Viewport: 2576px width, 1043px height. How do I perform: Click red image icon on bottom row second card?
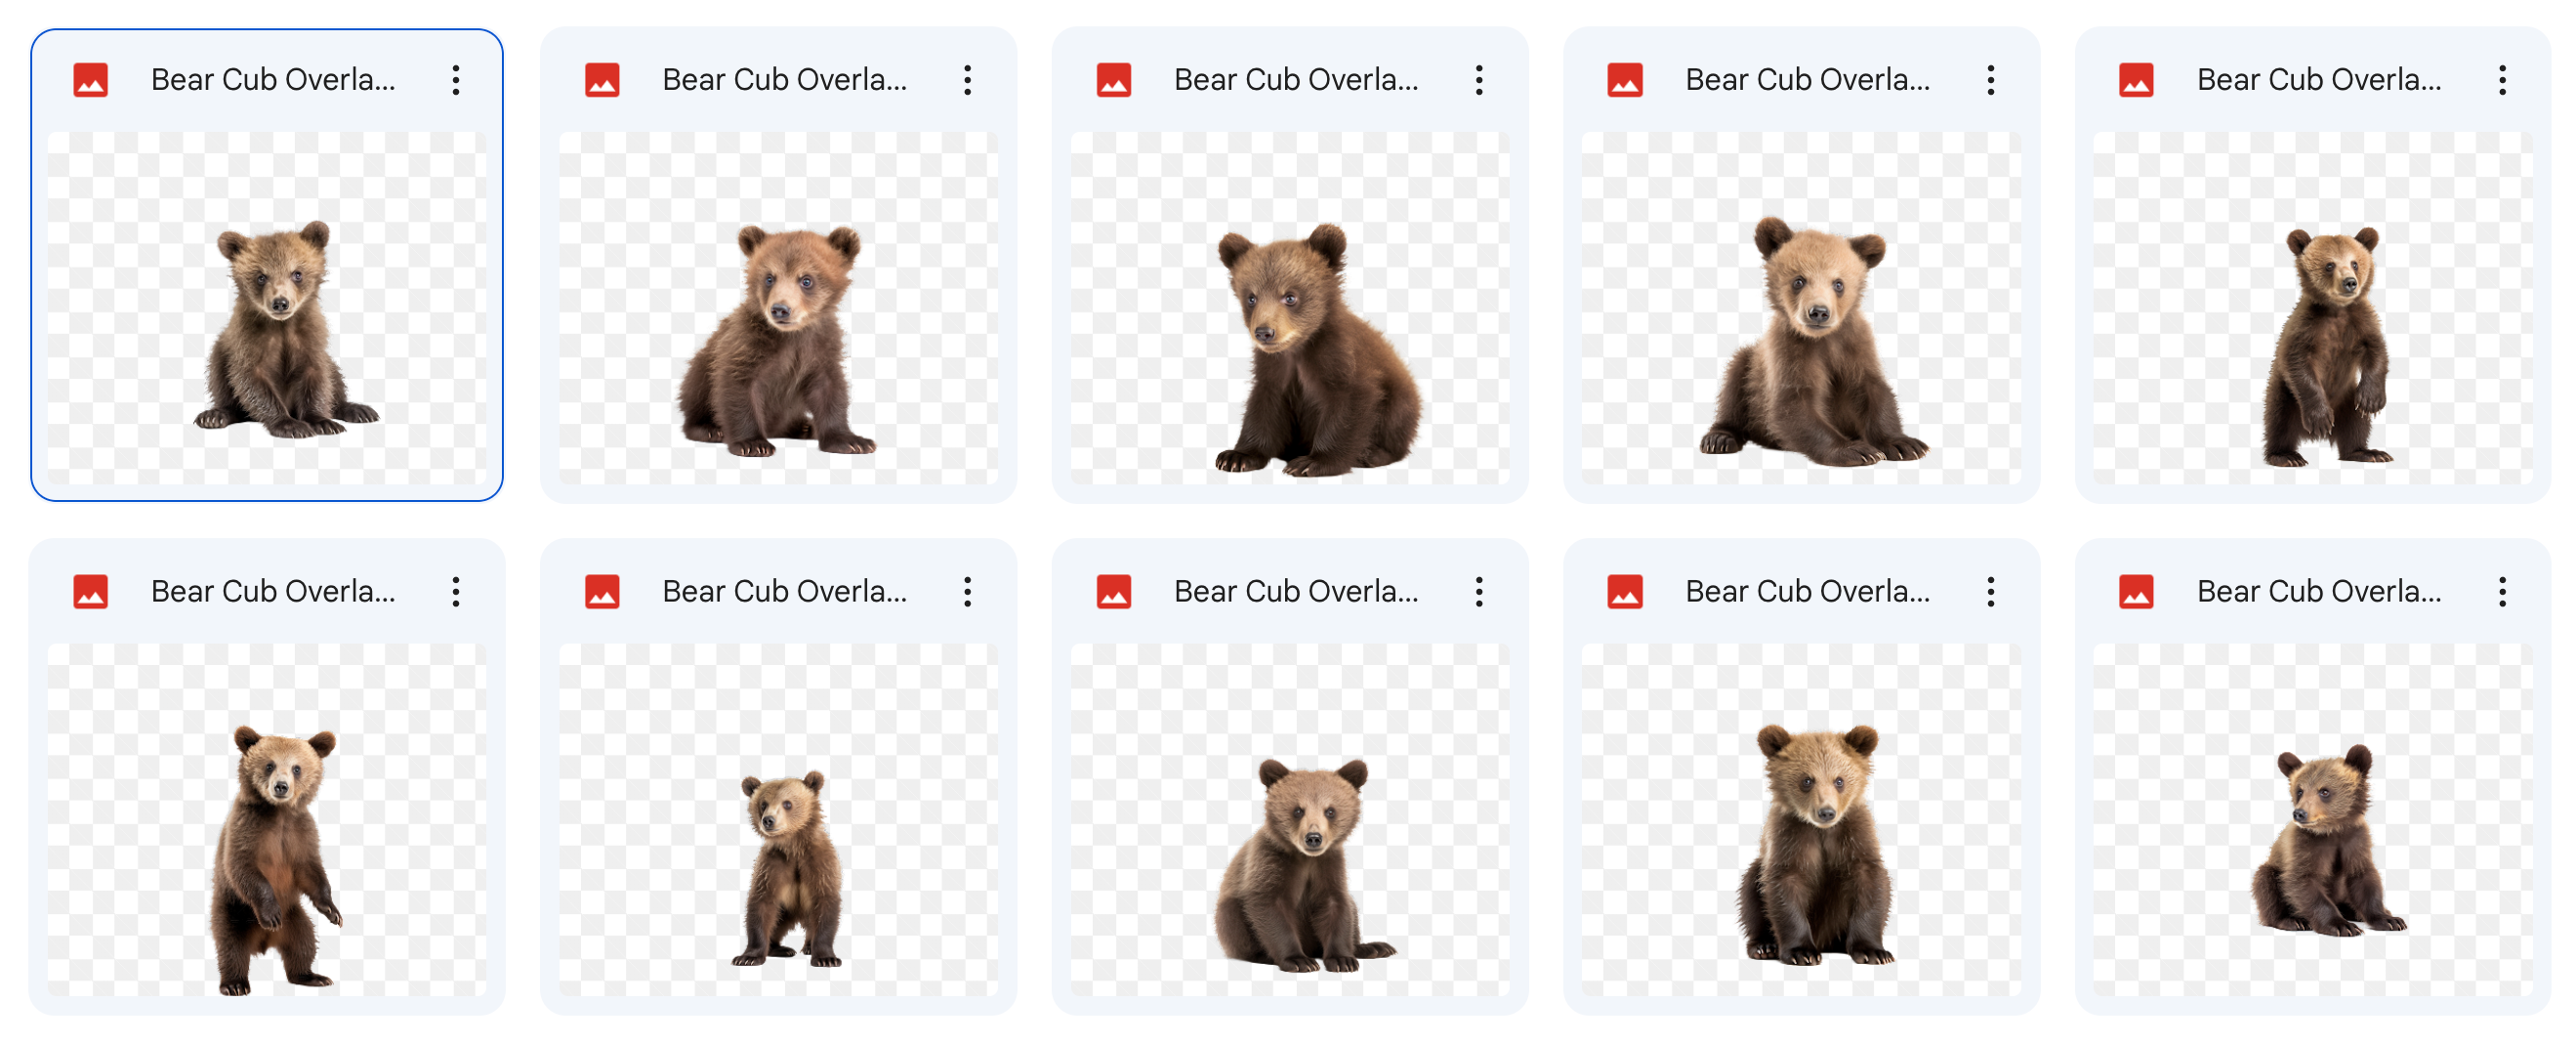(602, 592)
